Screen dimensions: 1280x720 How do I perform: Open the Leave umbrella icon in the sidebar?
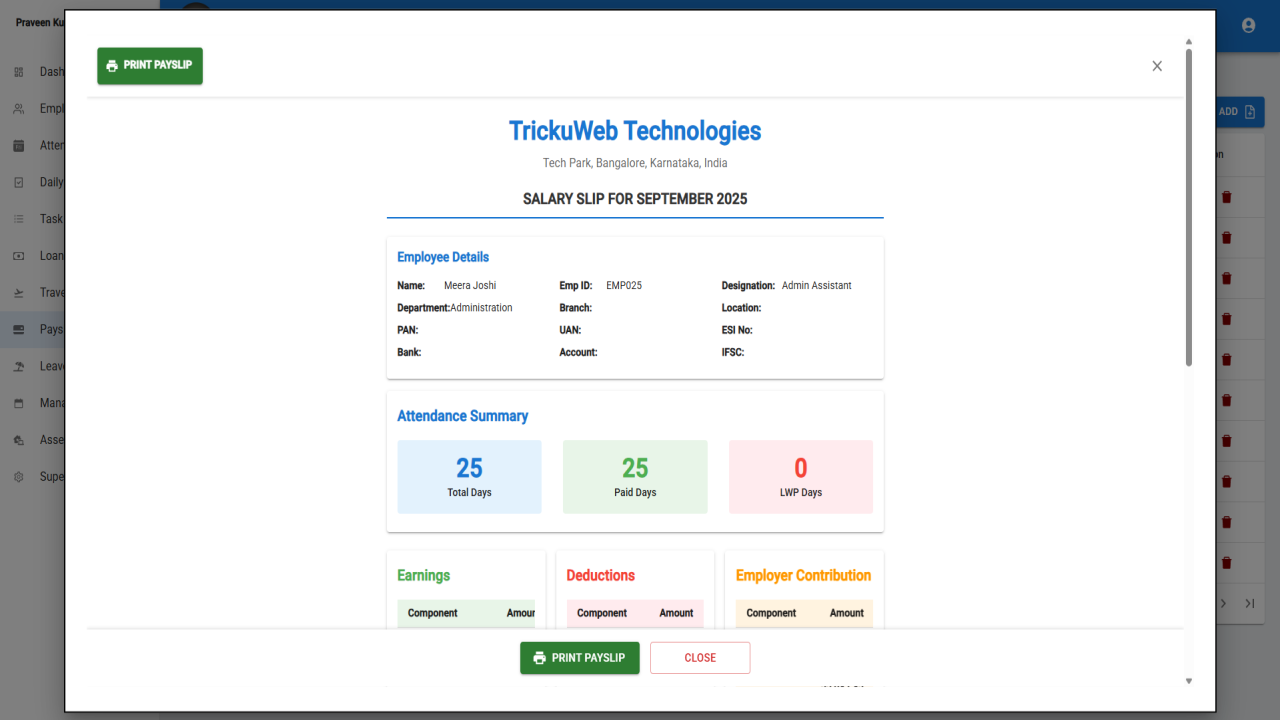[x=18, y=366]
